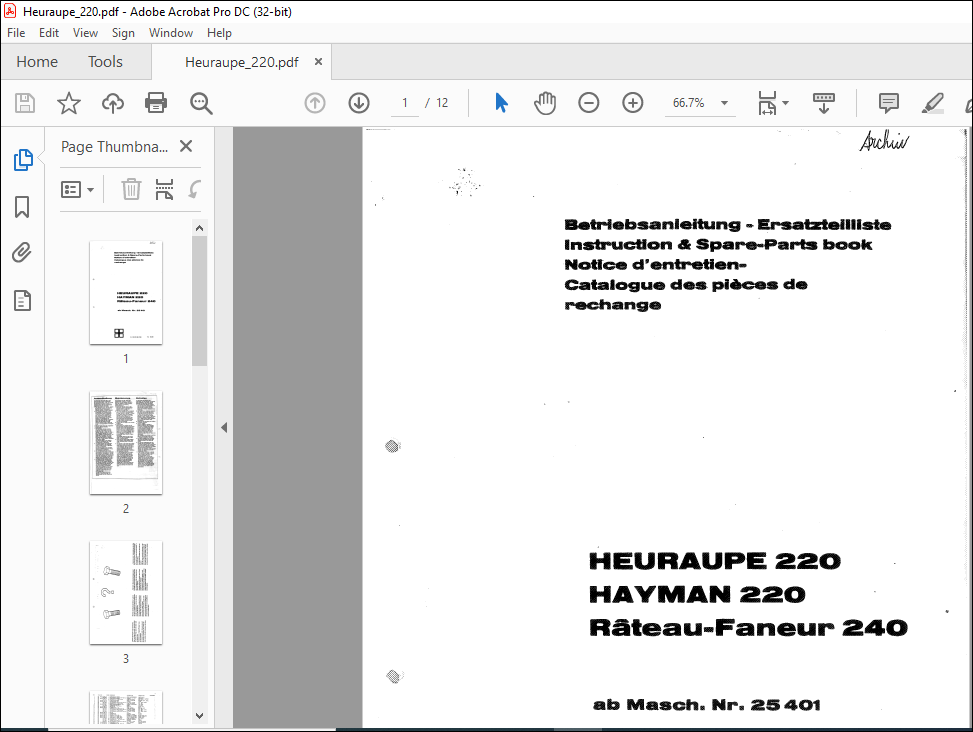Open the View menu
973x732 pixels.
85,33
